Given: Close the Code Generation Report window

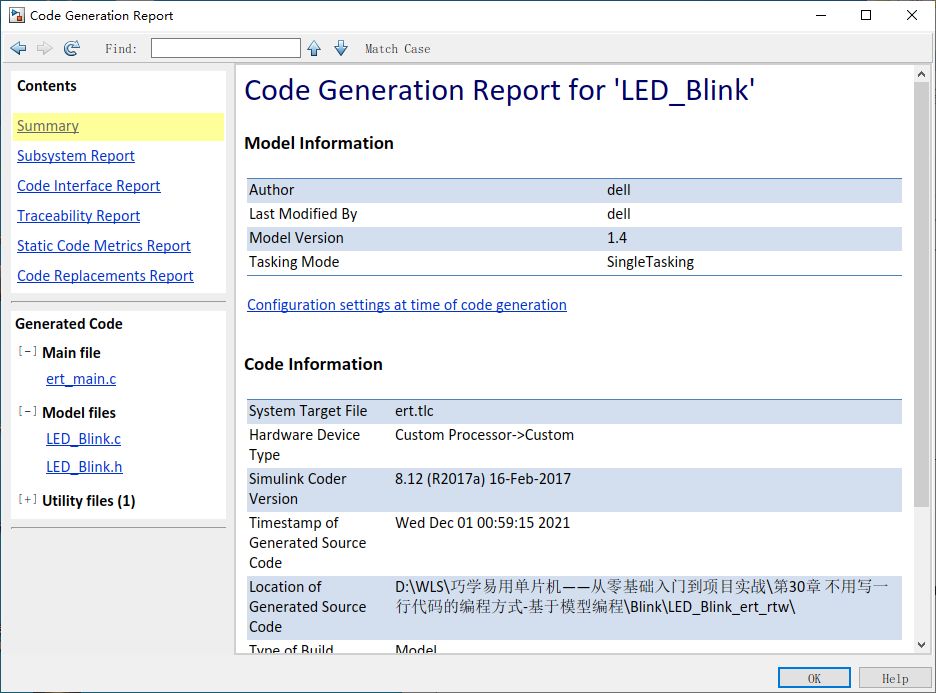Looking at the screenshot, I should click(x=912, y=16).
